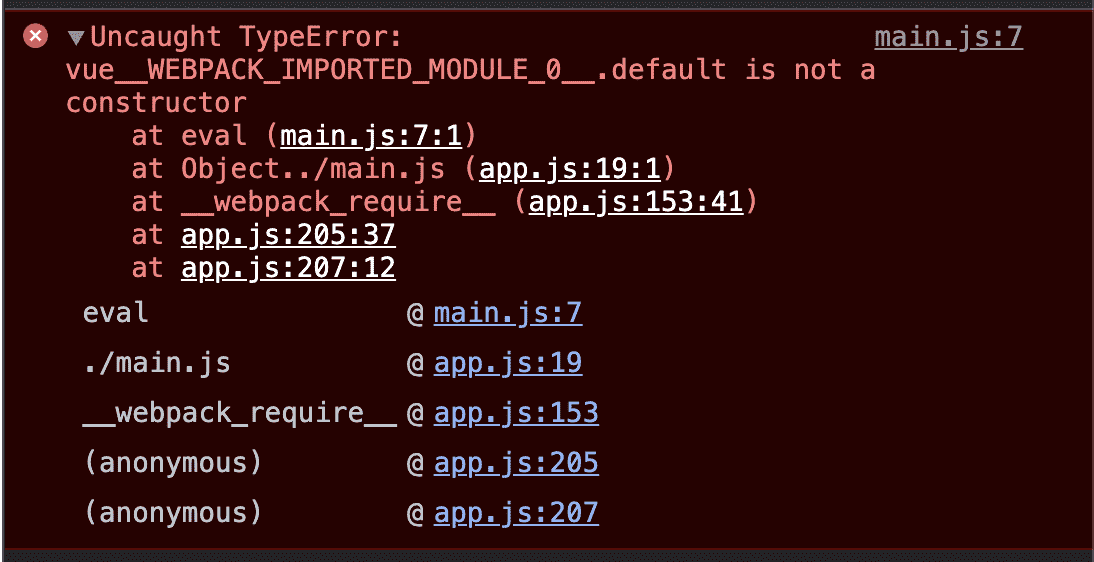Collapse the Uncaught TypeError stack trace triangle
Image resolution: width=1094 pixels, height=562 pixels.
(75, 38)
